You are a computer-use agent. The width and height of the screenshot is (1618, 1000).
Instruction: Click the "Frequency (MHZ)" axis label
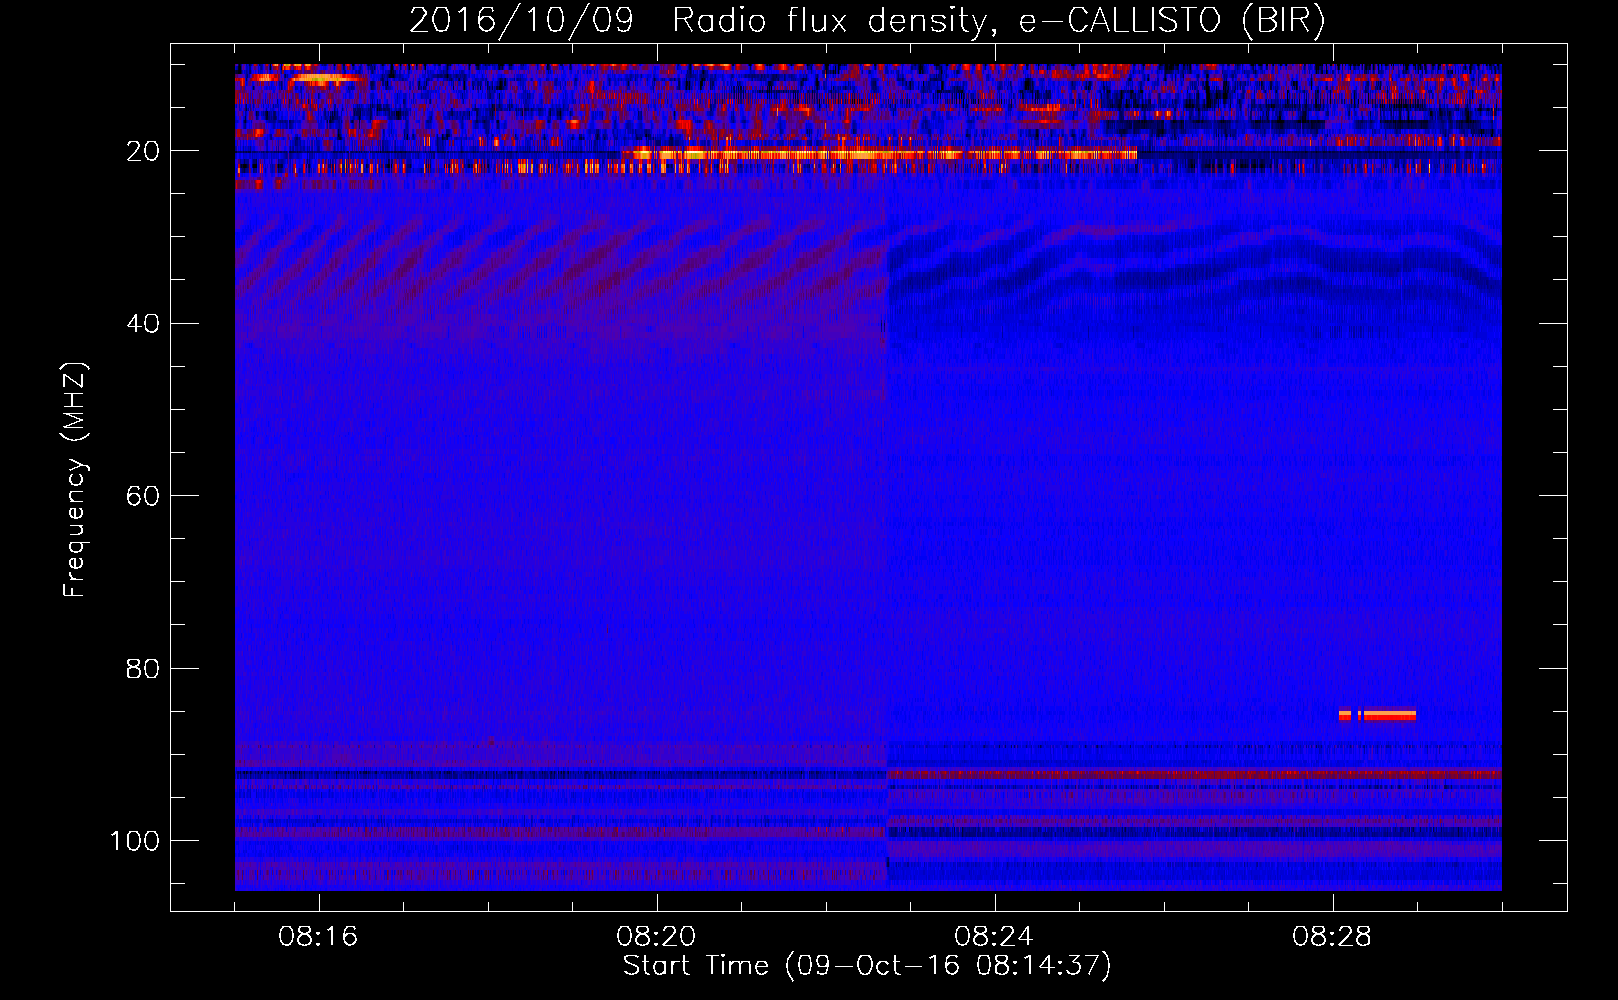75,480
